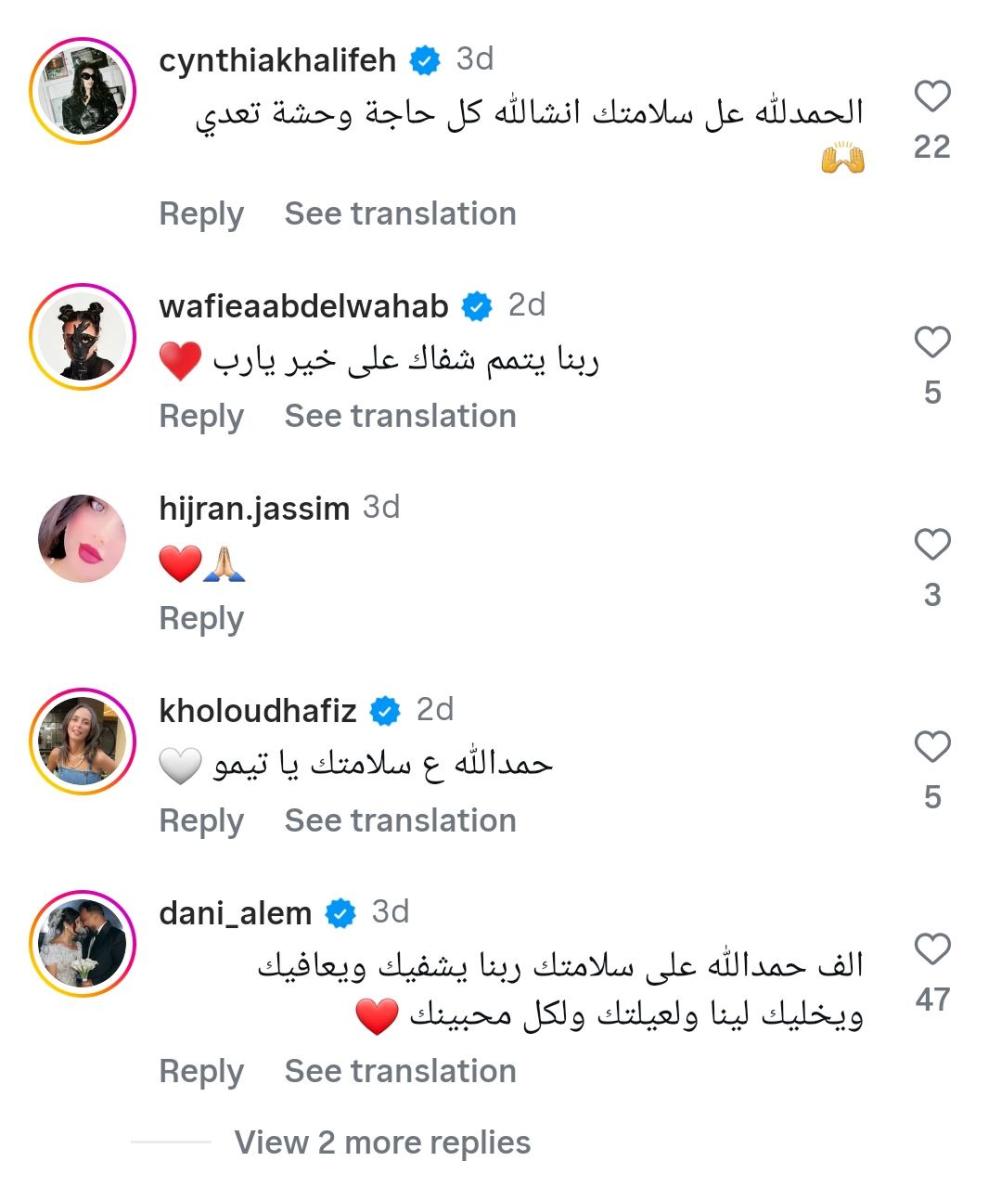This screenshot has height=1200, width=1001.
Task: Open cynthiakhalifeh's profile via username
Action: click(280, 58)
